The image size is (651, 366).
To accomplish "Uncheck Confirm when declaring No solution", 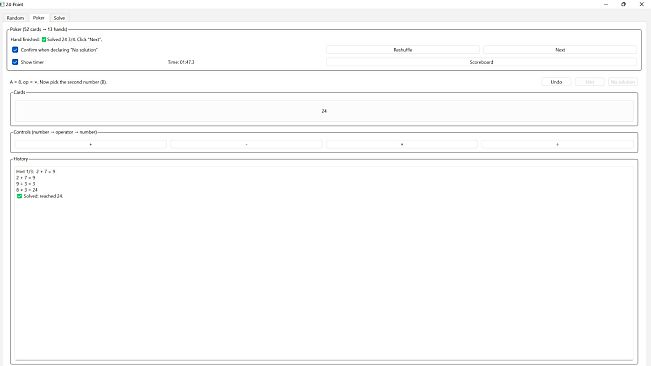I will 15,50.
